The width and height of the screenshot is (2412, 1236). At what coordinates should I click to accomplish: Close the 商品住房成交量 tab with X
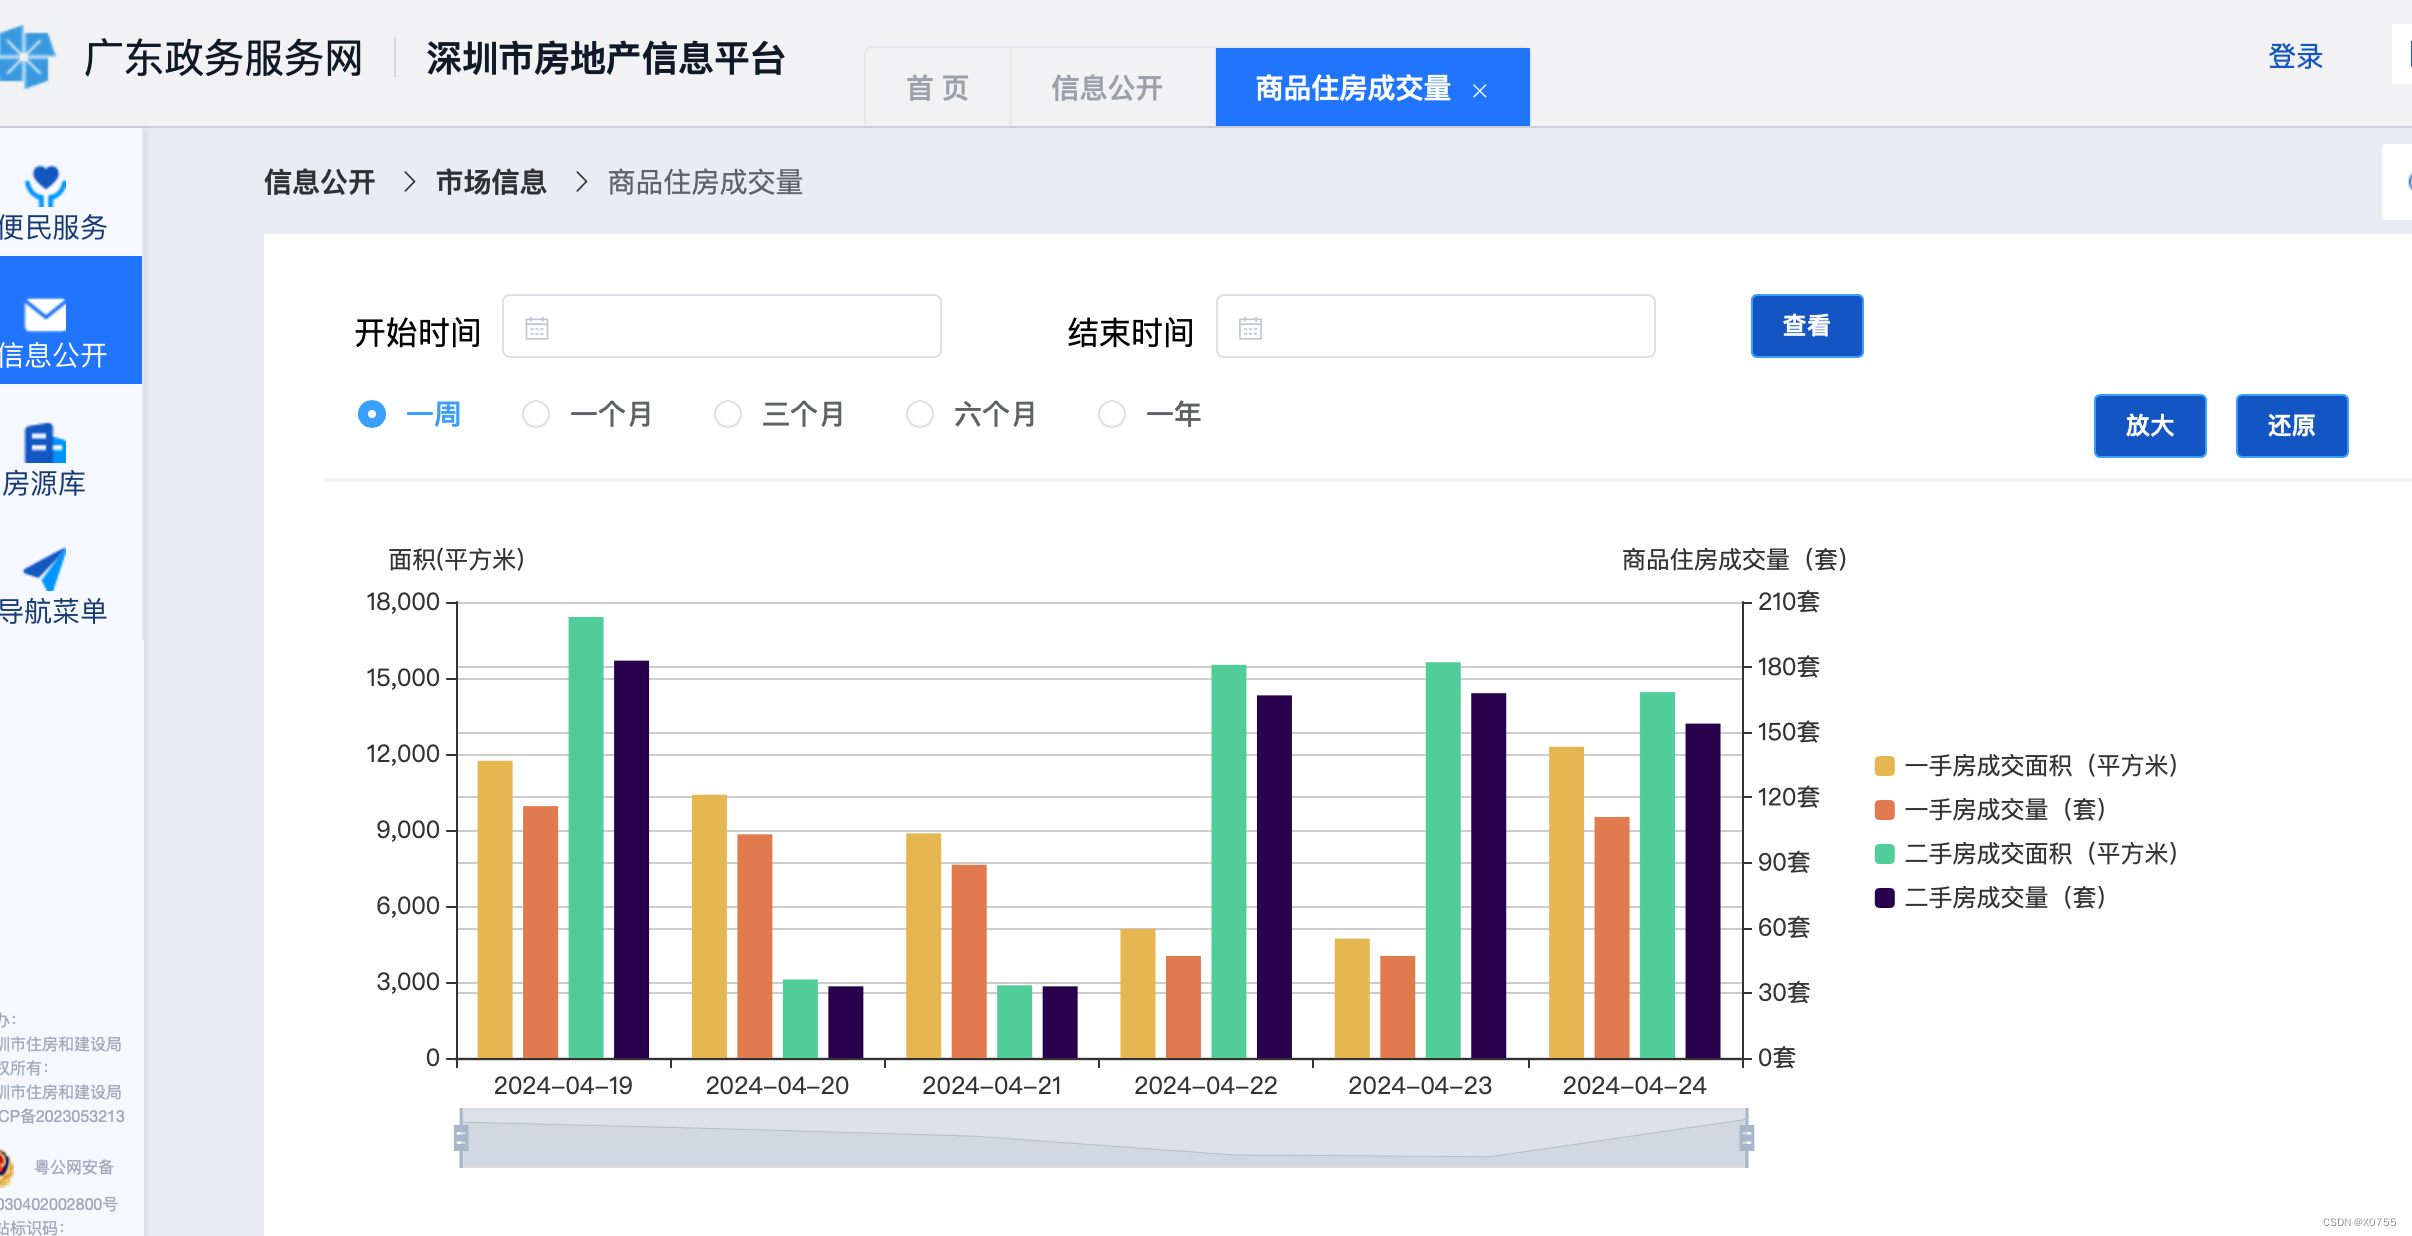click(x=1480, y=91)
